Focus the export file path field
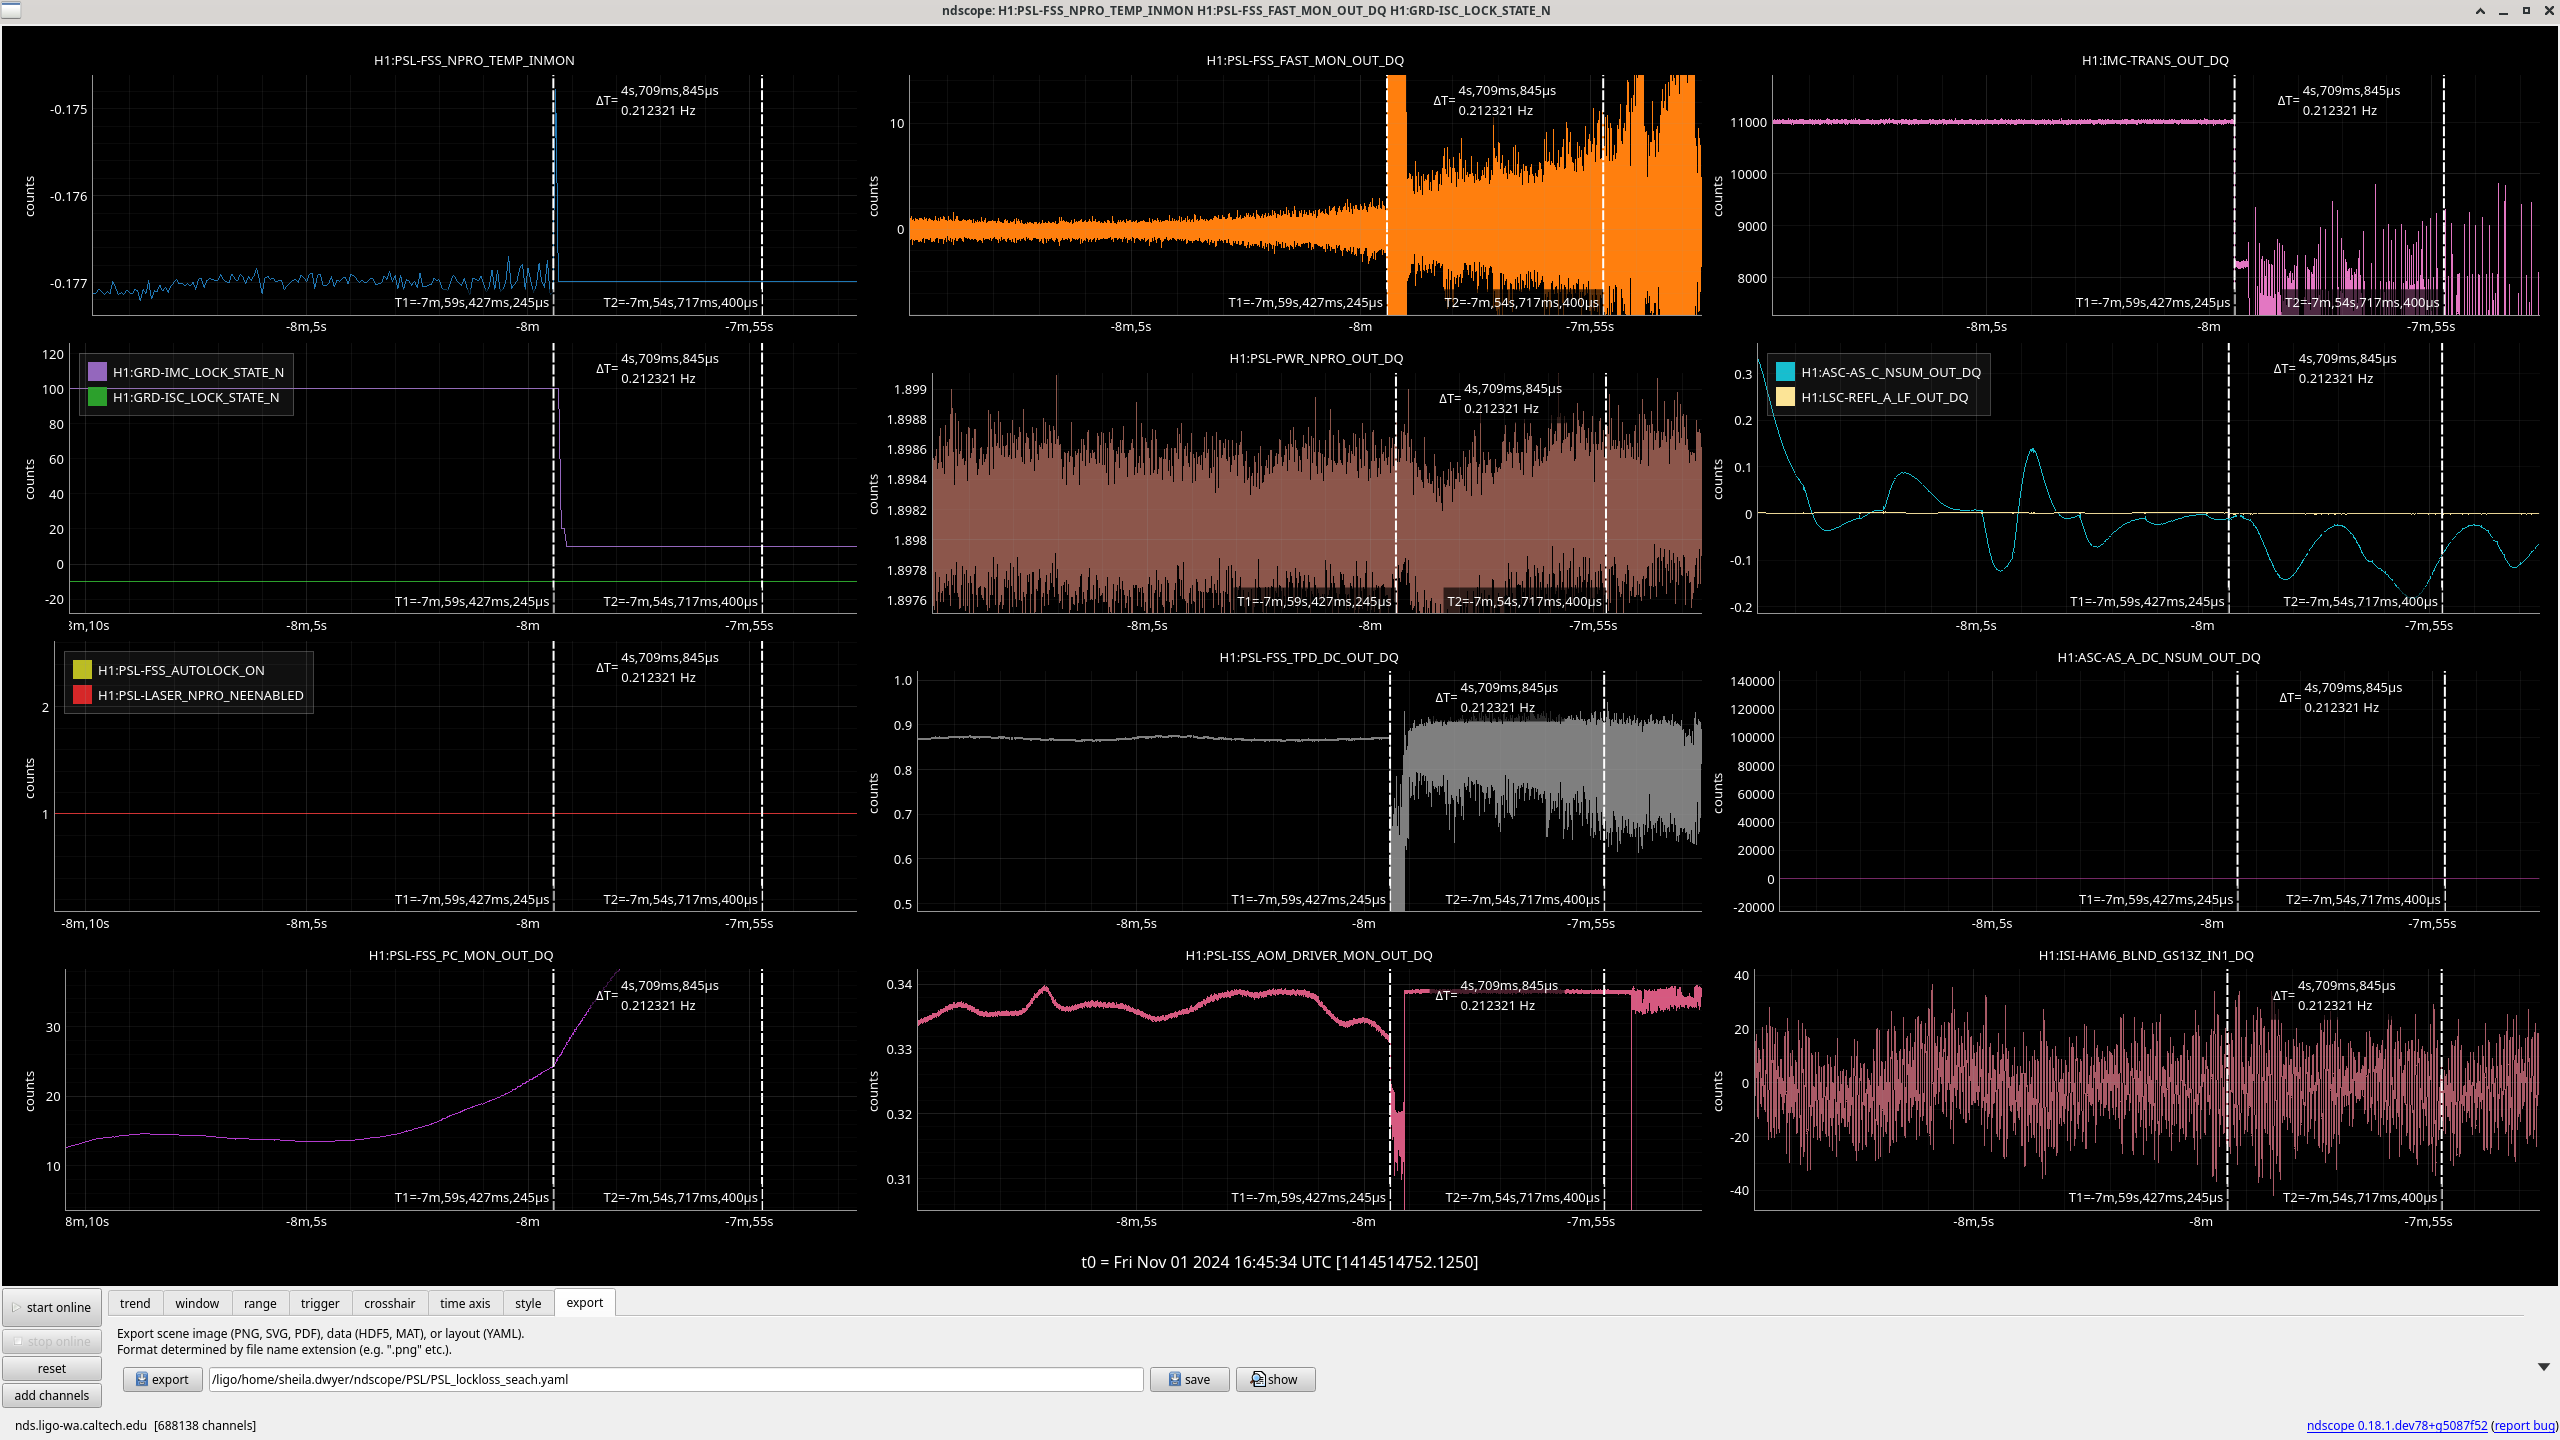2560x1440 pixels. point(676,1379)
